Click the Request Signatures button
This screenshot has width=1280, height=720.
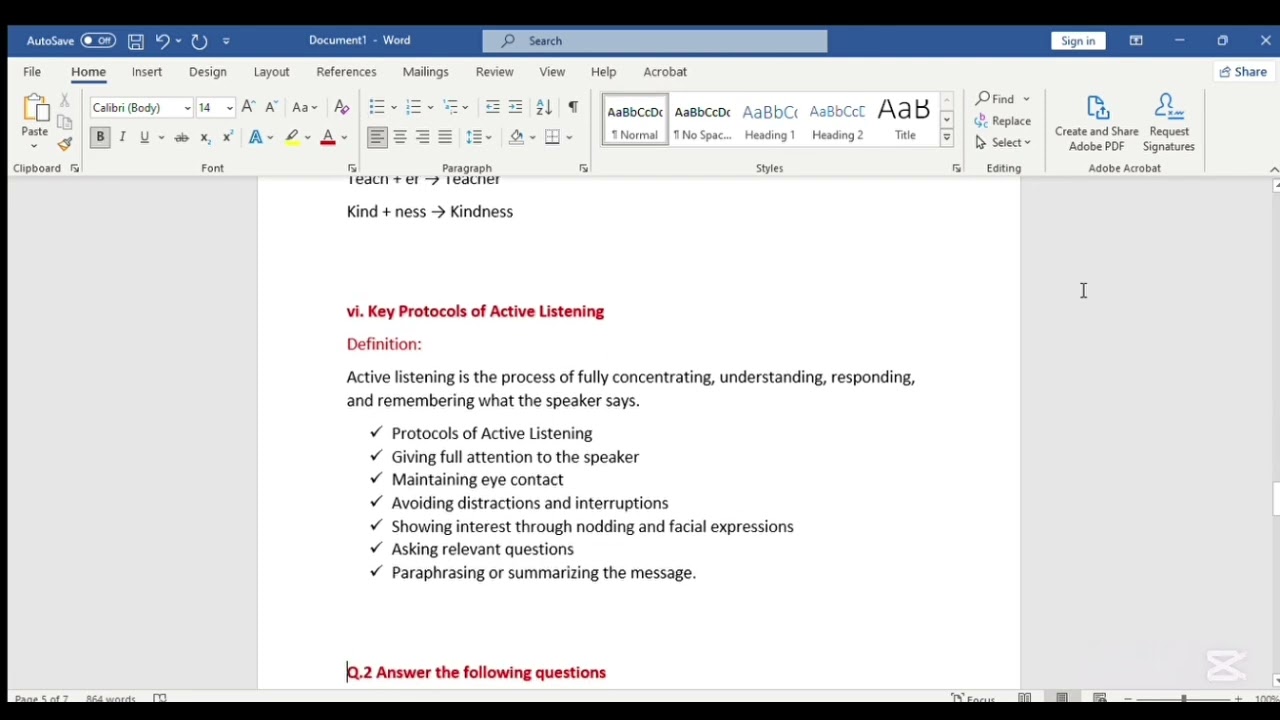(1169, 123)
